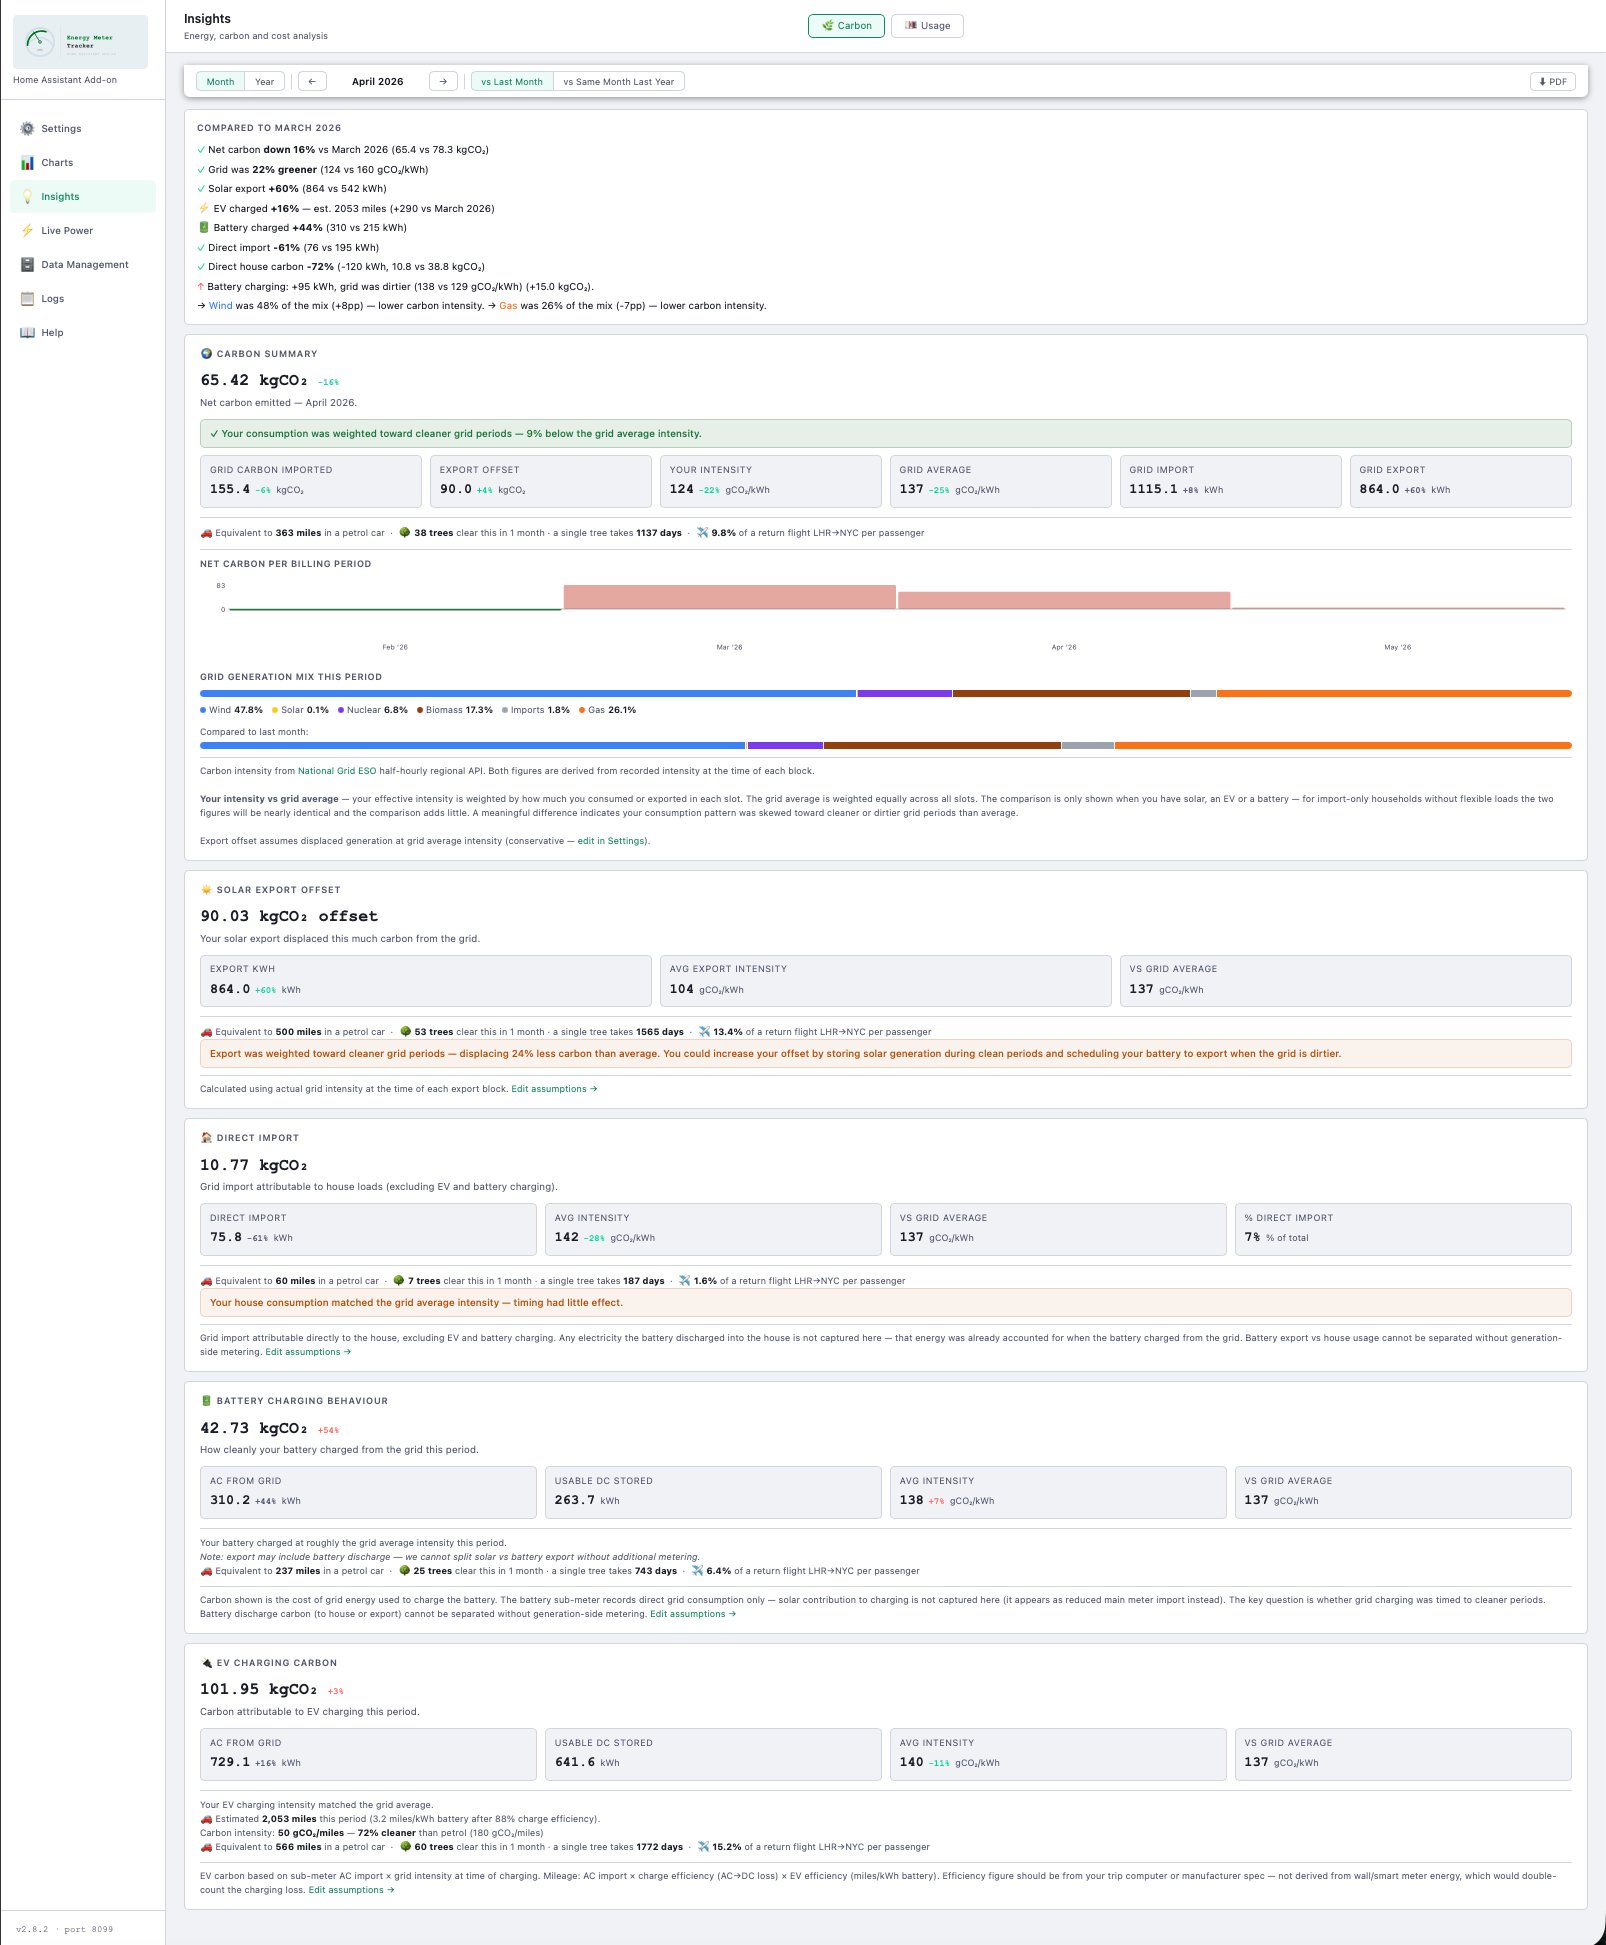Click the Help book icon

tap(27, 333)
